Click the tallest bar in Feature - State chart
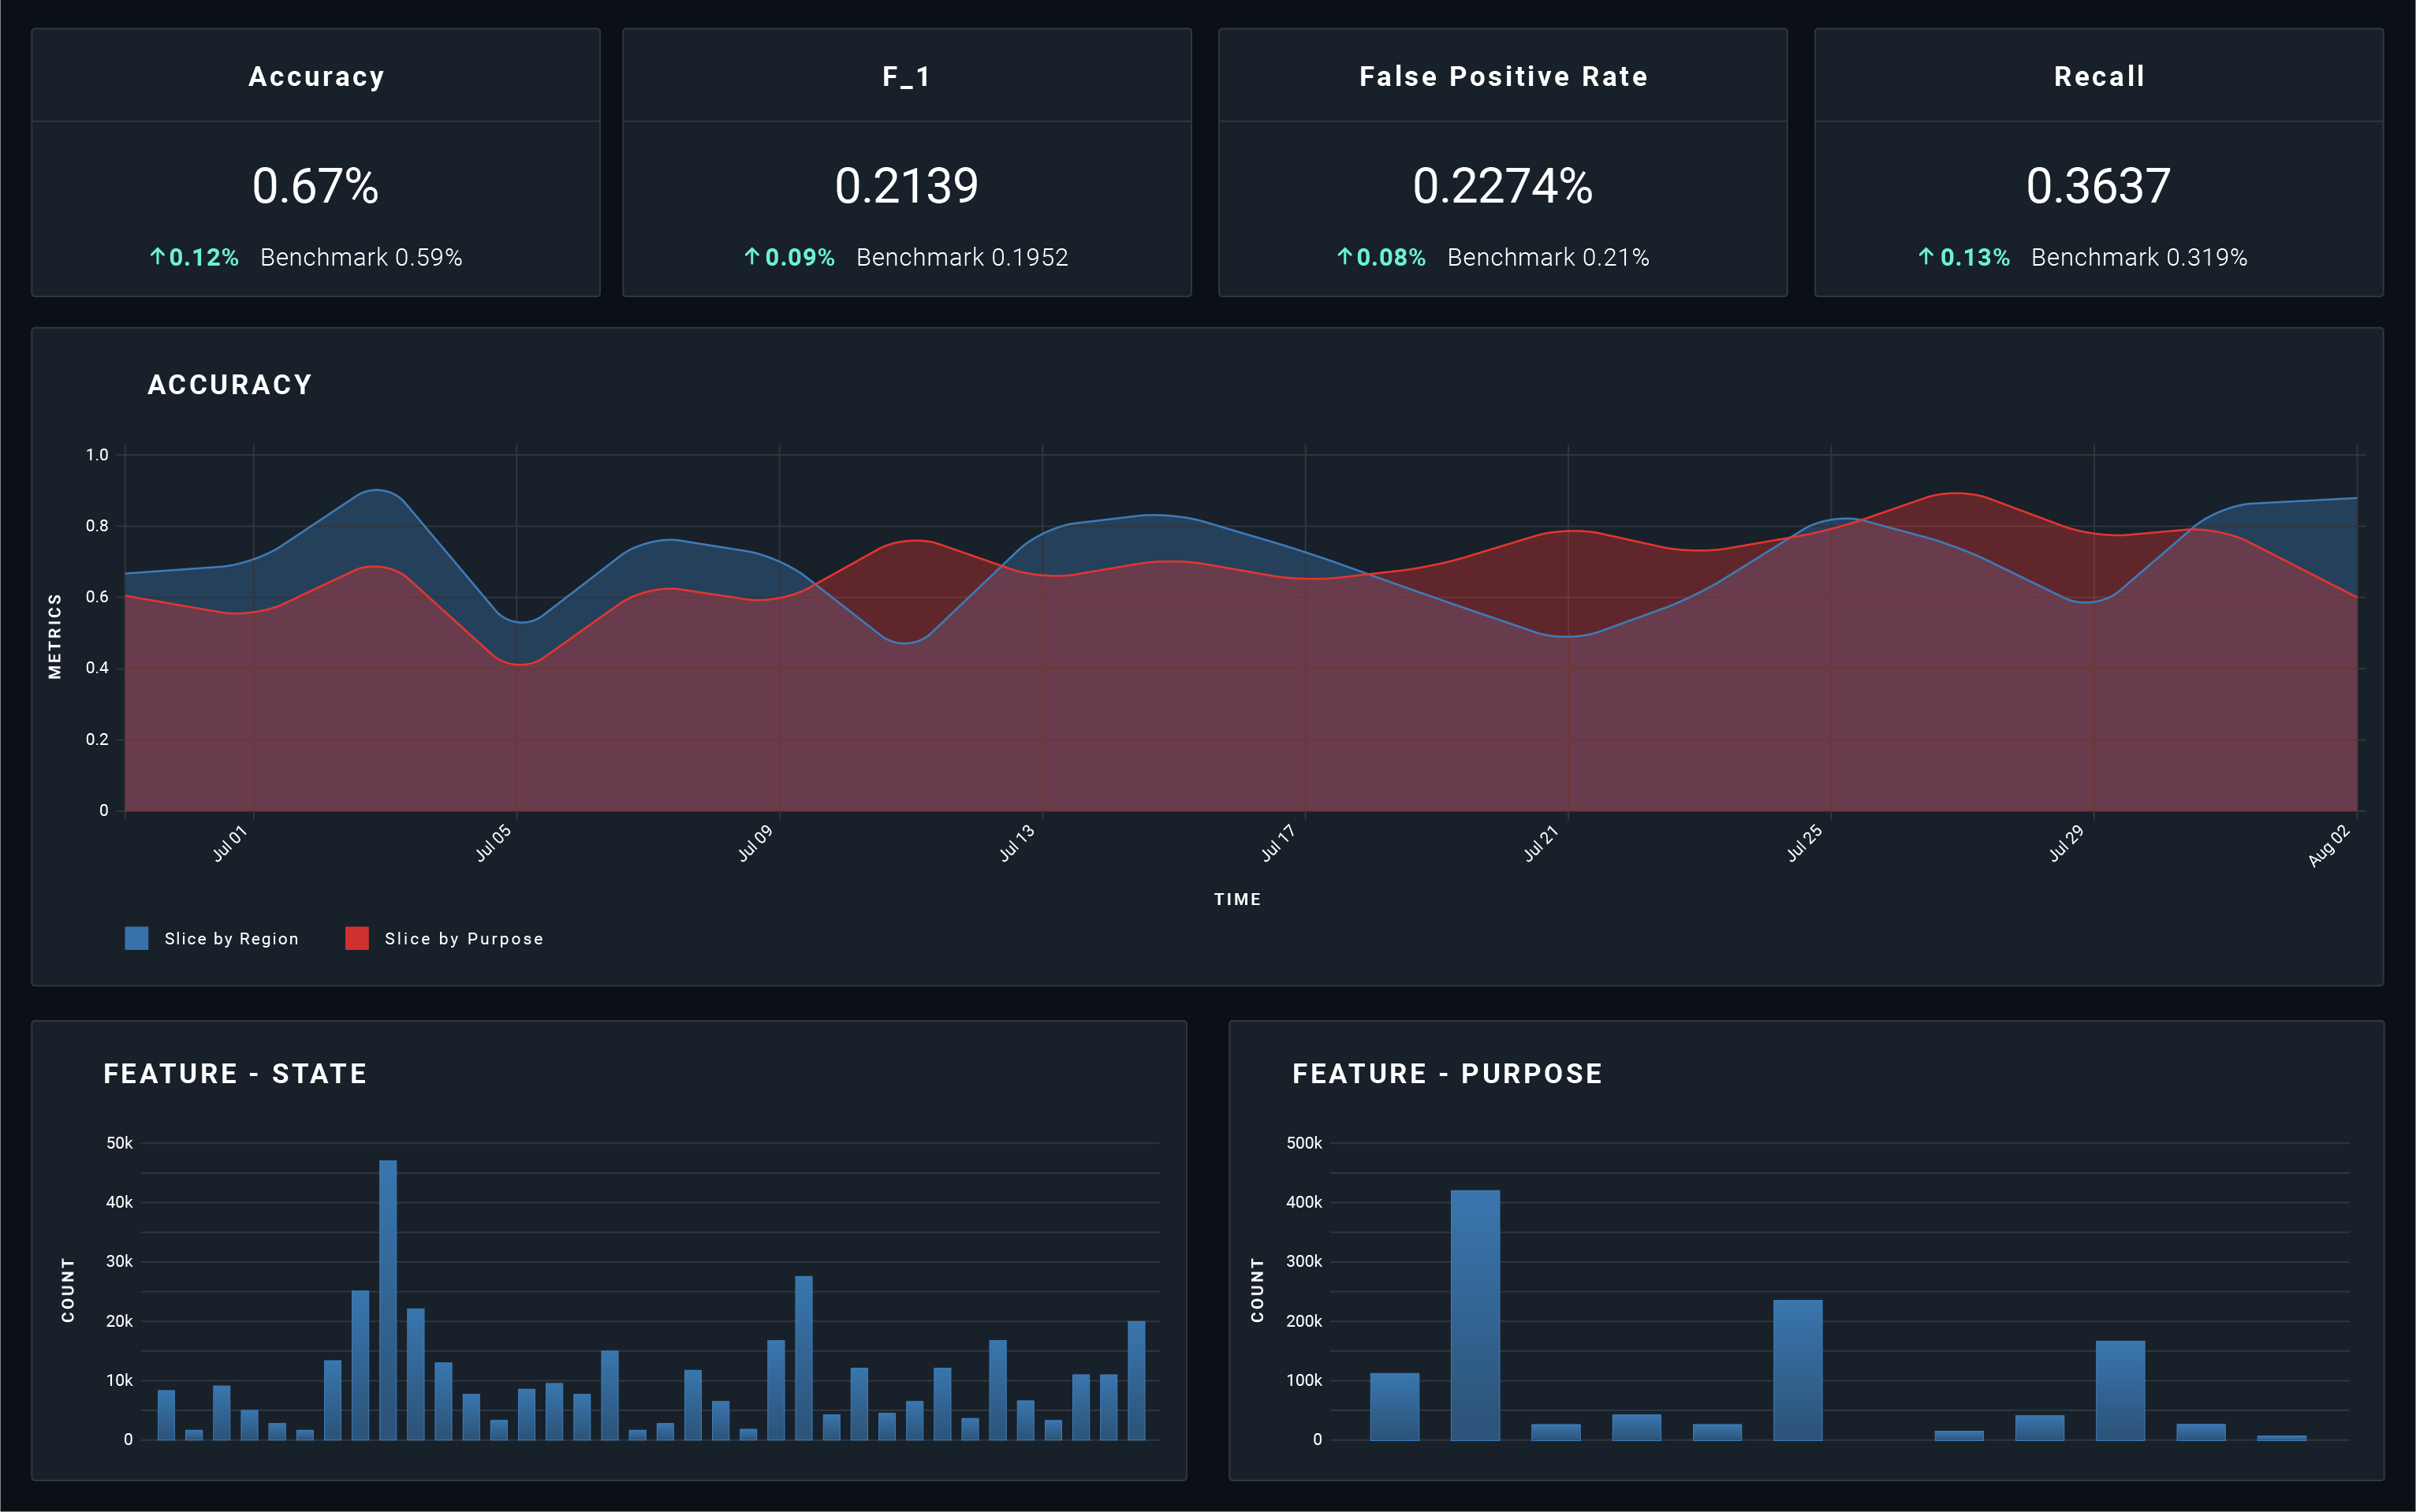The width and height of the screenshot is (2416, 1512). 388,1300
